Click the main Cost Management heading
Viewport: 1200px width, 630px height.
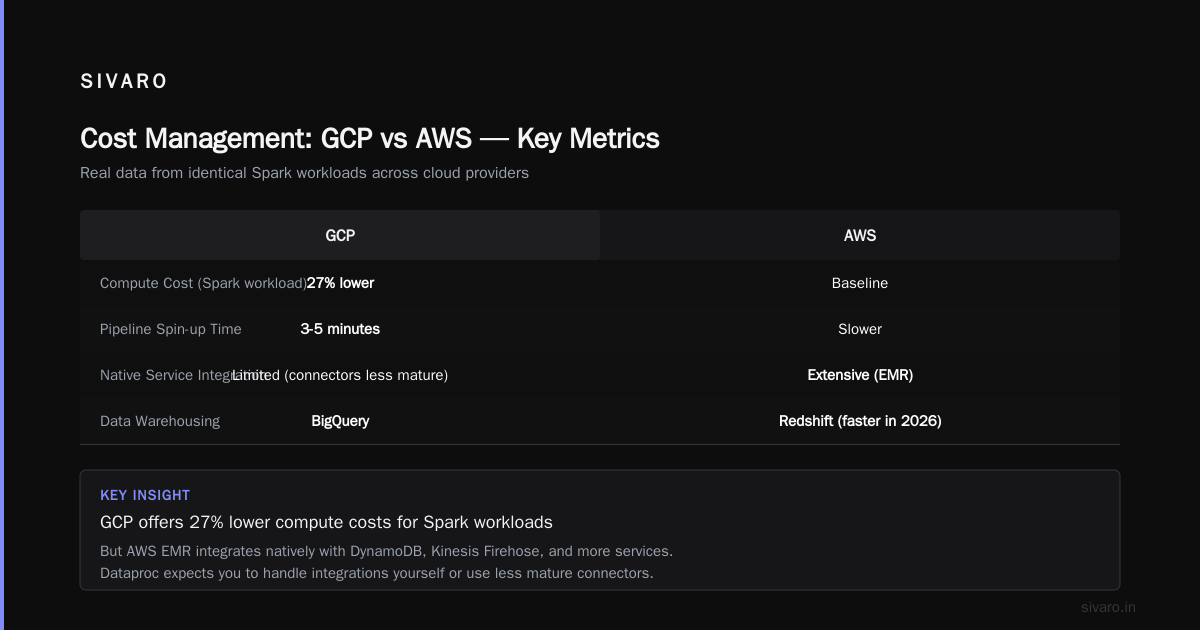(x=370, y=138)
